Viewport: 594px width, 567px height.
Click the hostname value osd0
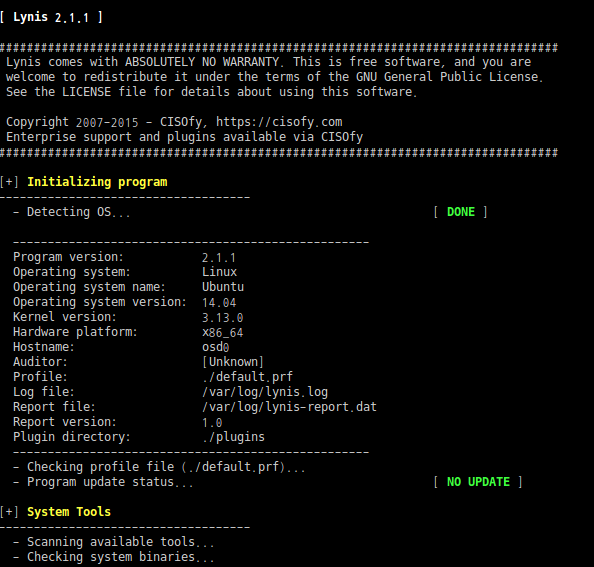click(216, 347)
